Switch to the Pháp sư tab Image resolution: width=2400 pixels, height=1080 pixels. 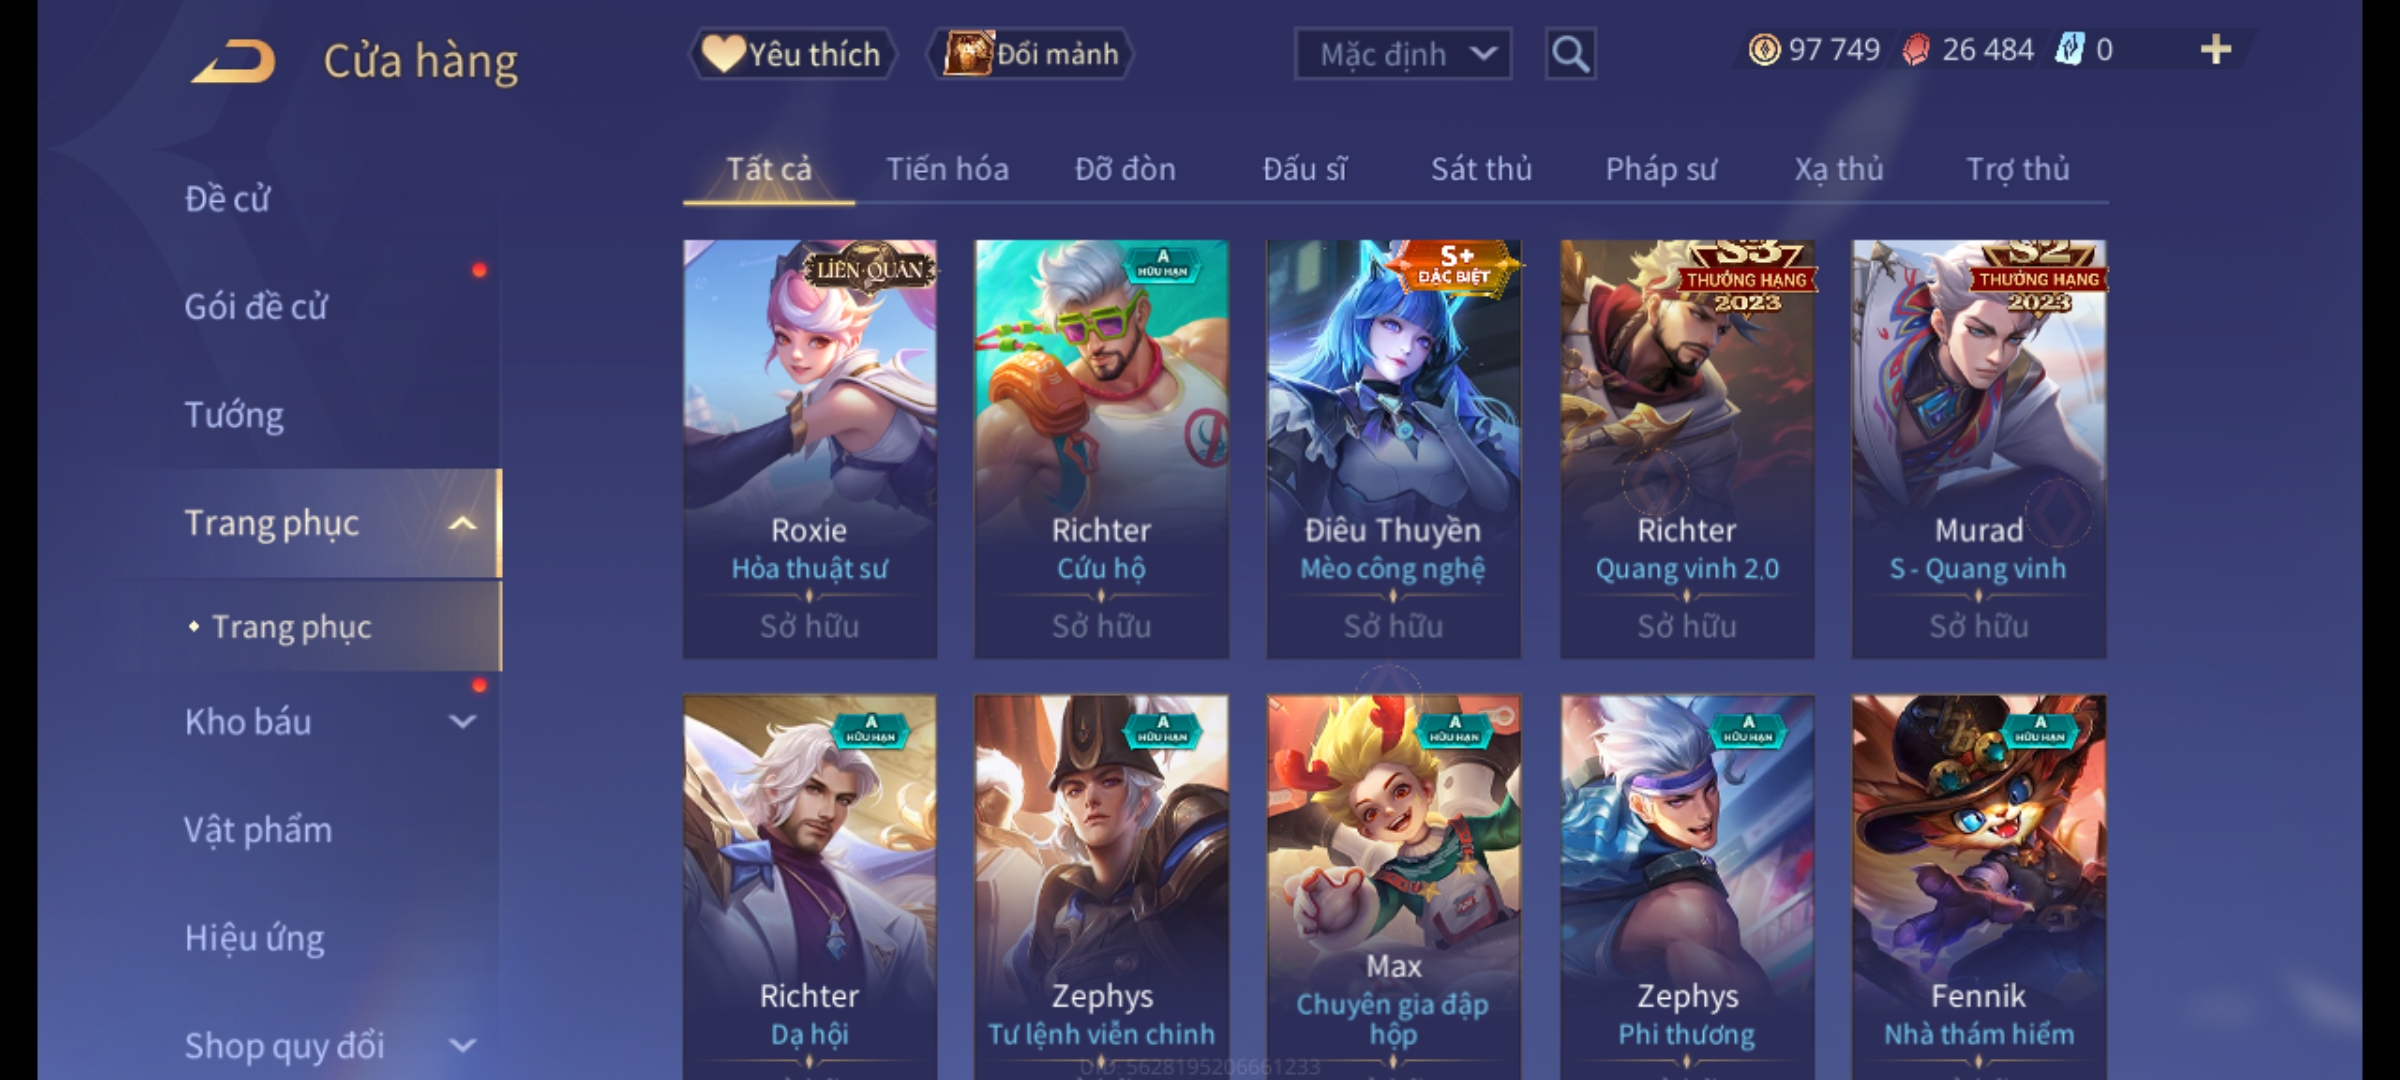click(x=1661, y=170)
